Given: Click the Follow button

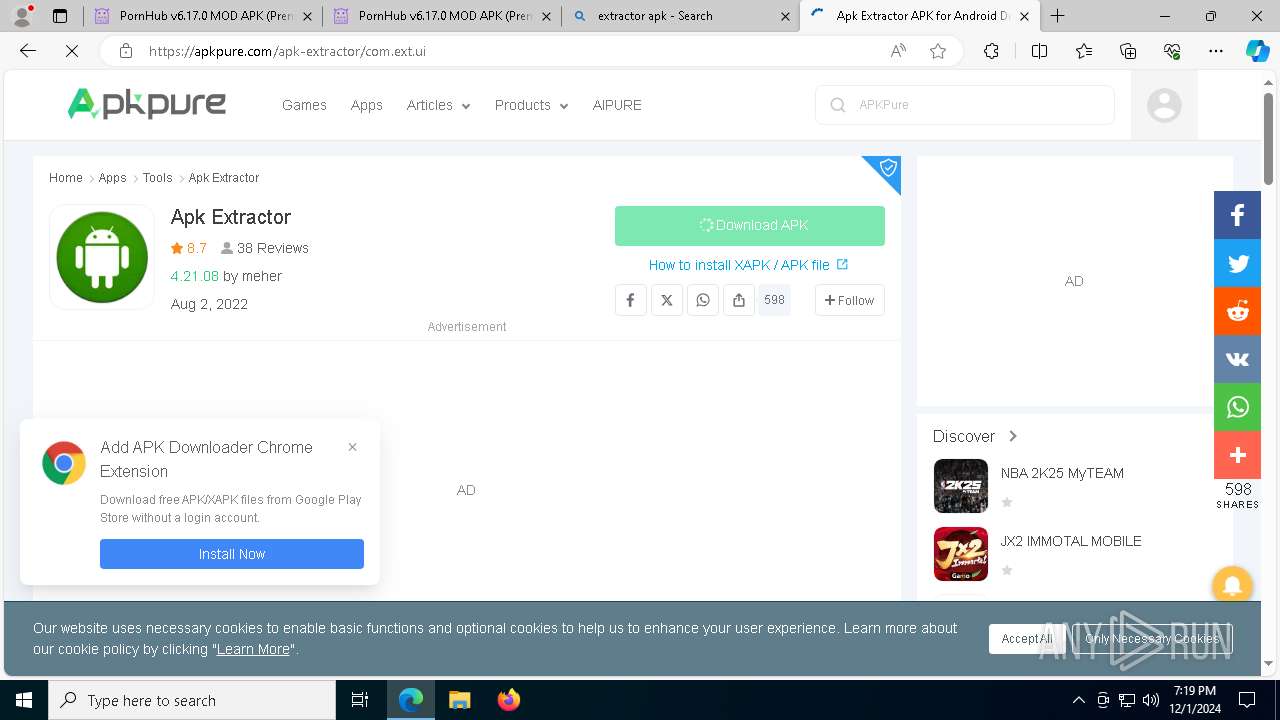Looking at the screenshot, I should (x=849, y=300).
